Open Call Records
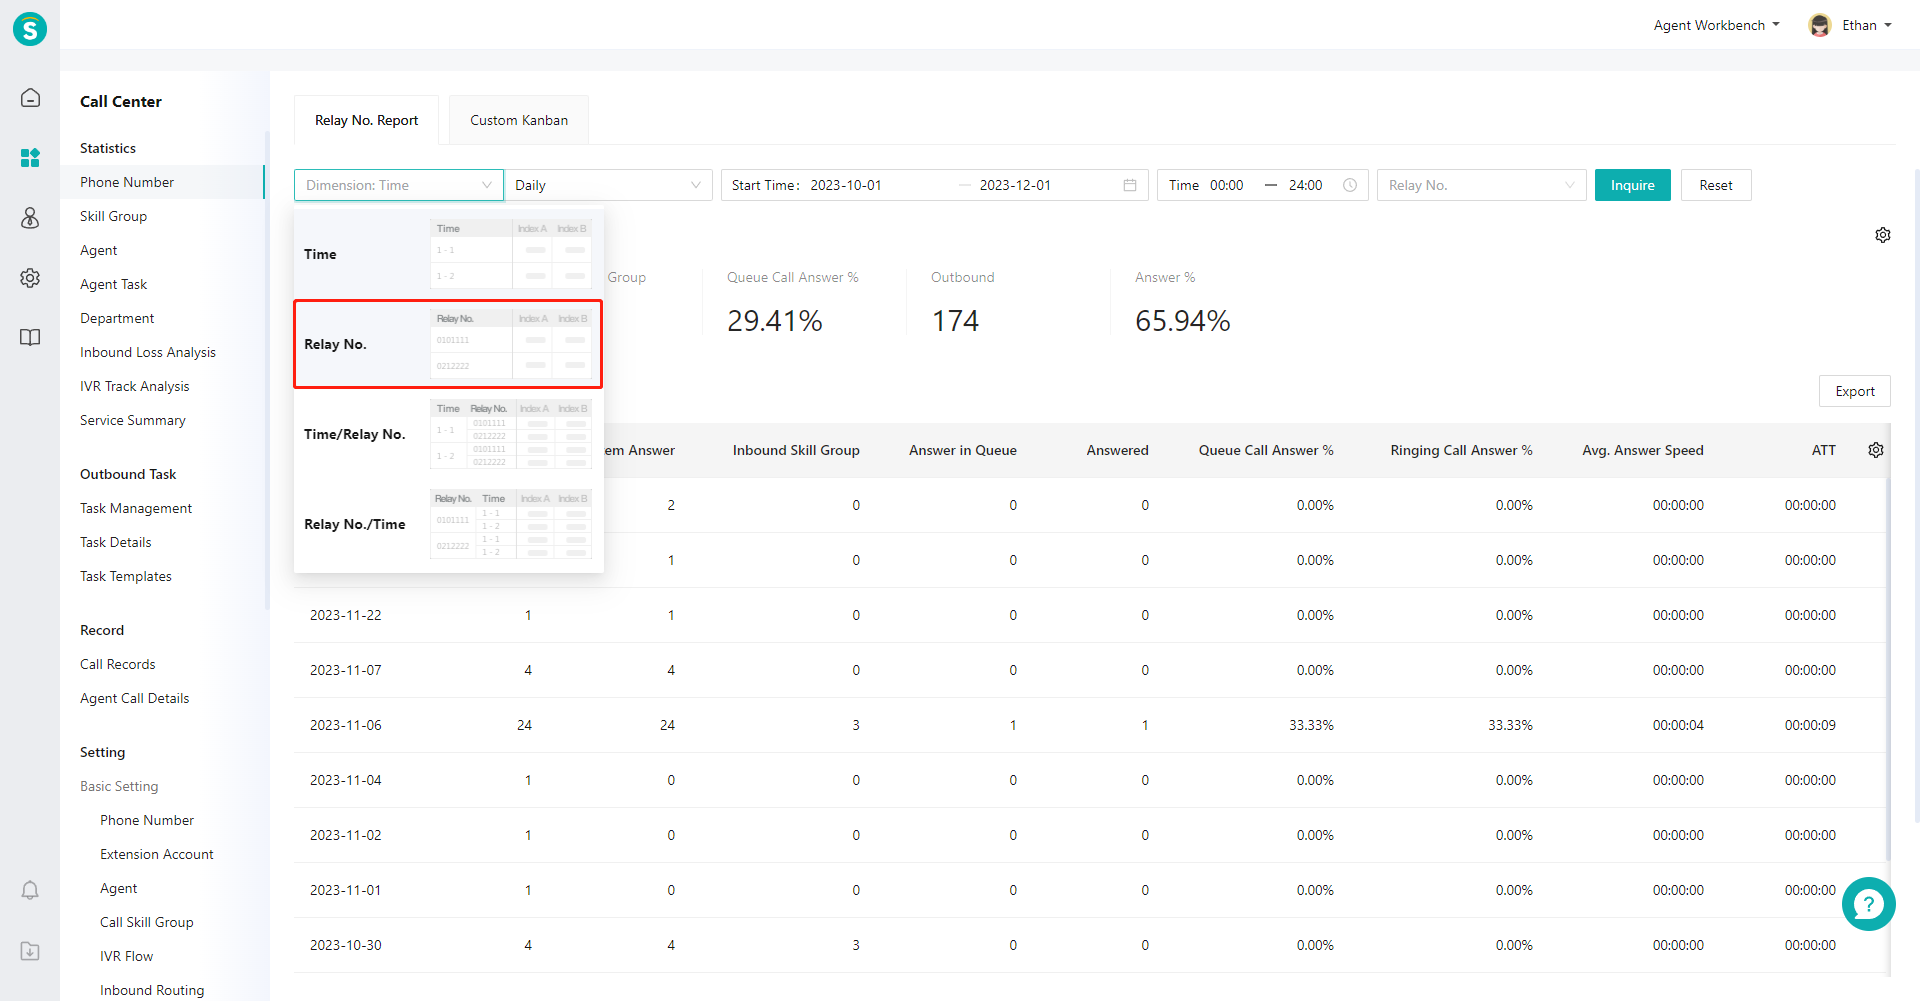1920x1001 pixels. pos(117,664)
